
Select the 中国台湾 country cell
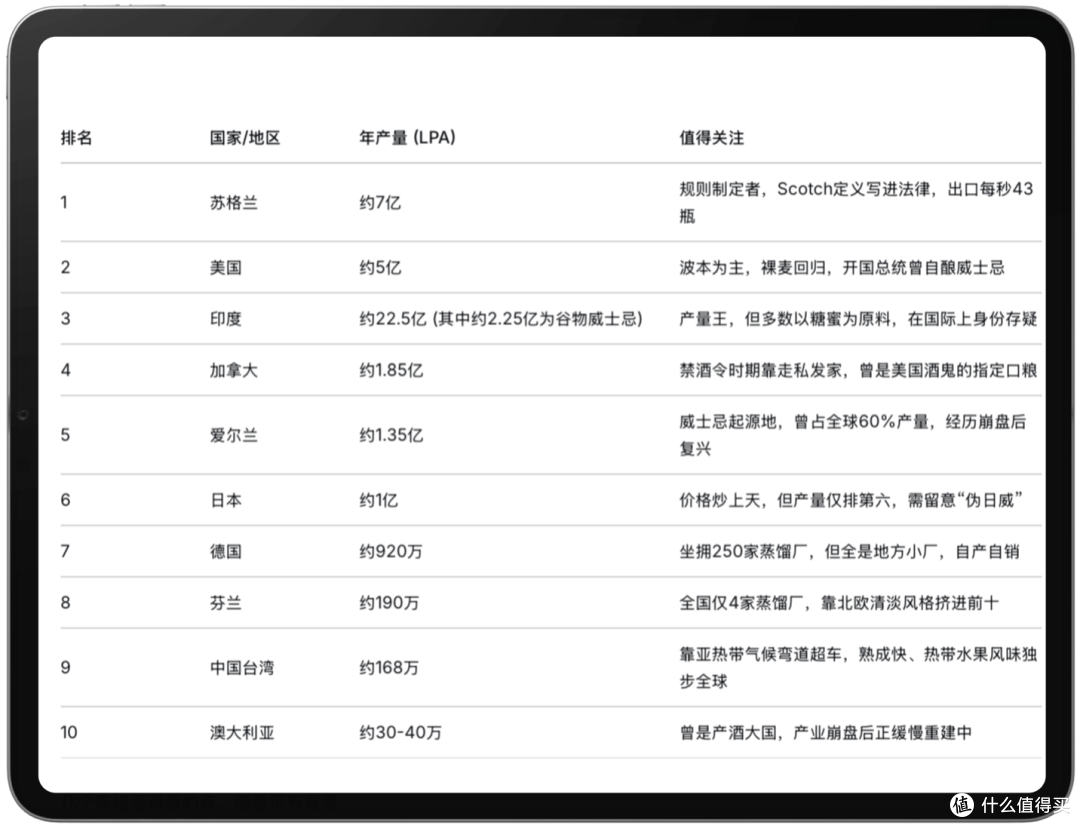pyautogui.click(x=242, y=667)
